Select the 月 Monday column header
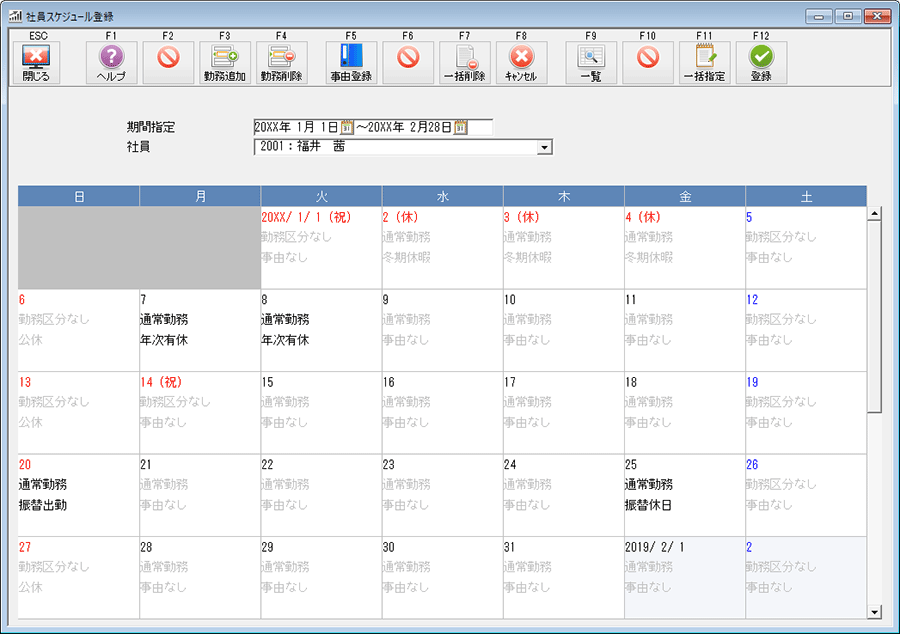Image resolution: width=900 pixels, height=634 pixels. [x=200, y=196]
